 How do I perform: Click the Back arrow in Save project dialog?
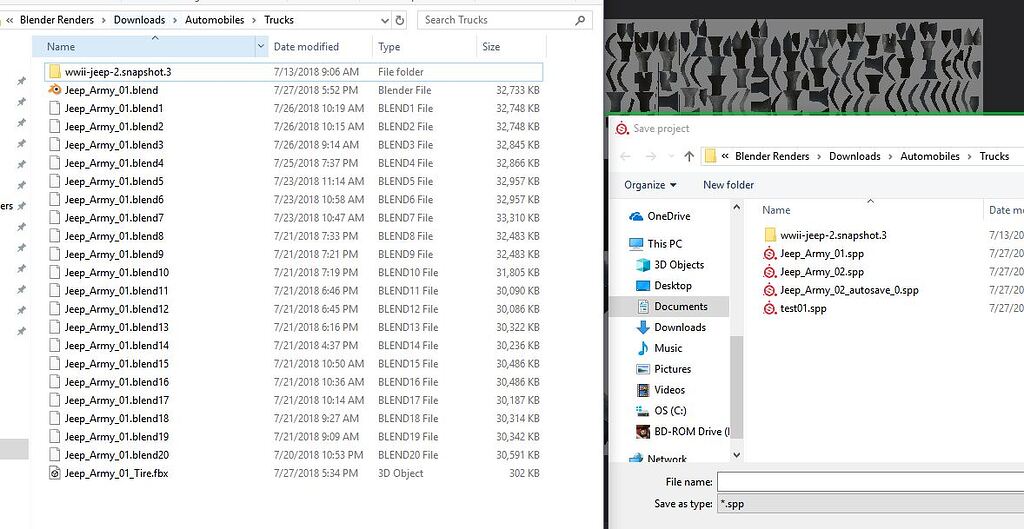pos(626,156)
